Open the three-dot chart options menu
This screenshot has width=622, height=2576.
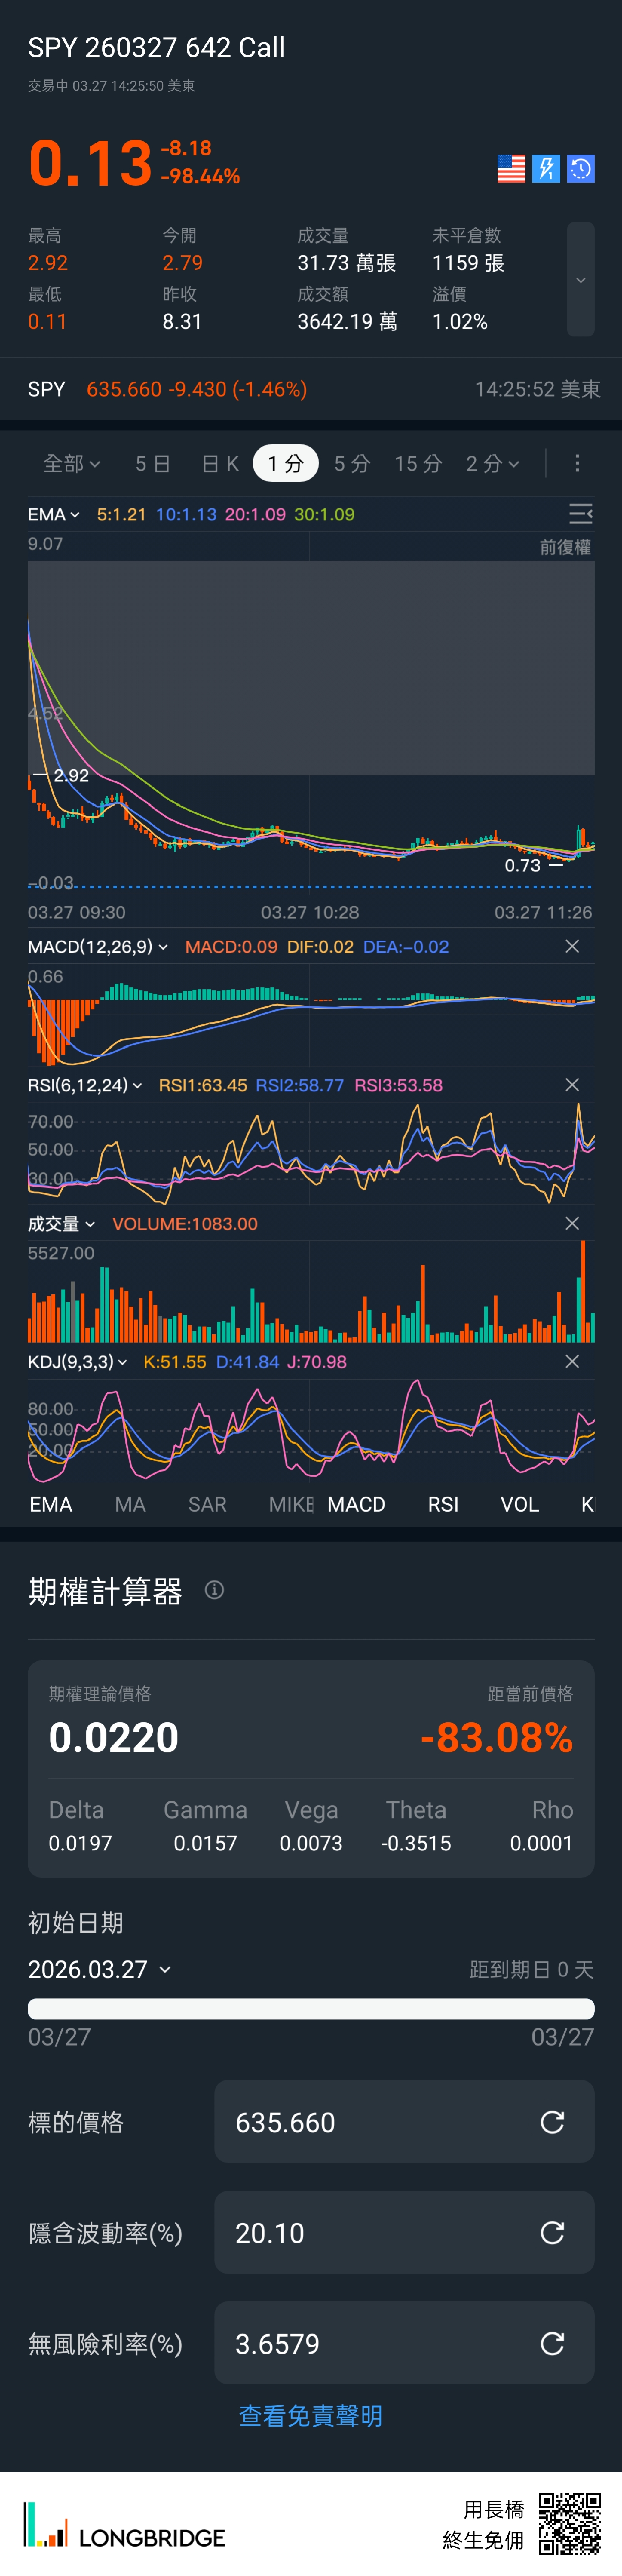[577, 463]
